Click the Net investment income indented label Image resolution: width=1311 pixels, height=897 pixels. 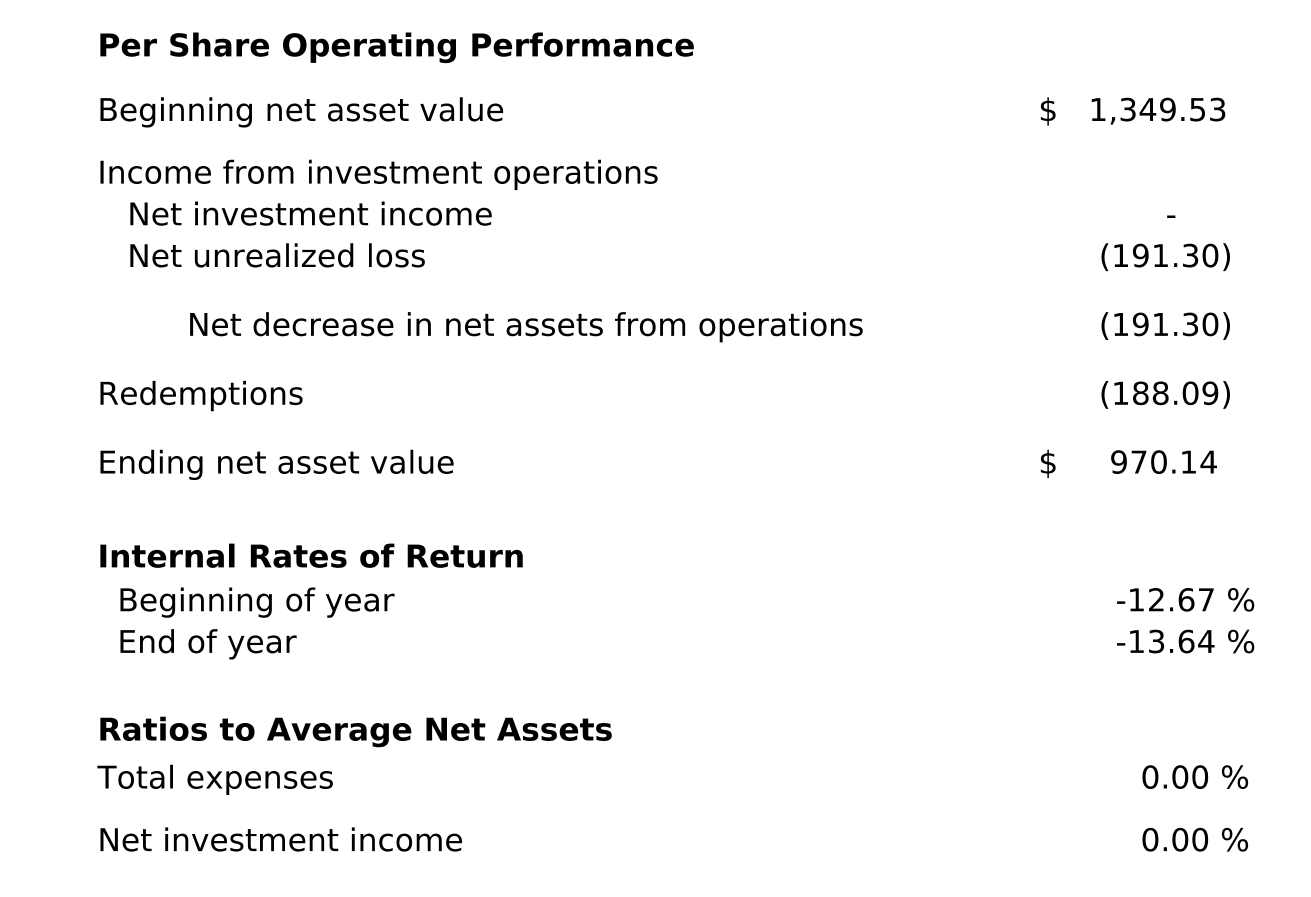tap(310, 215)
